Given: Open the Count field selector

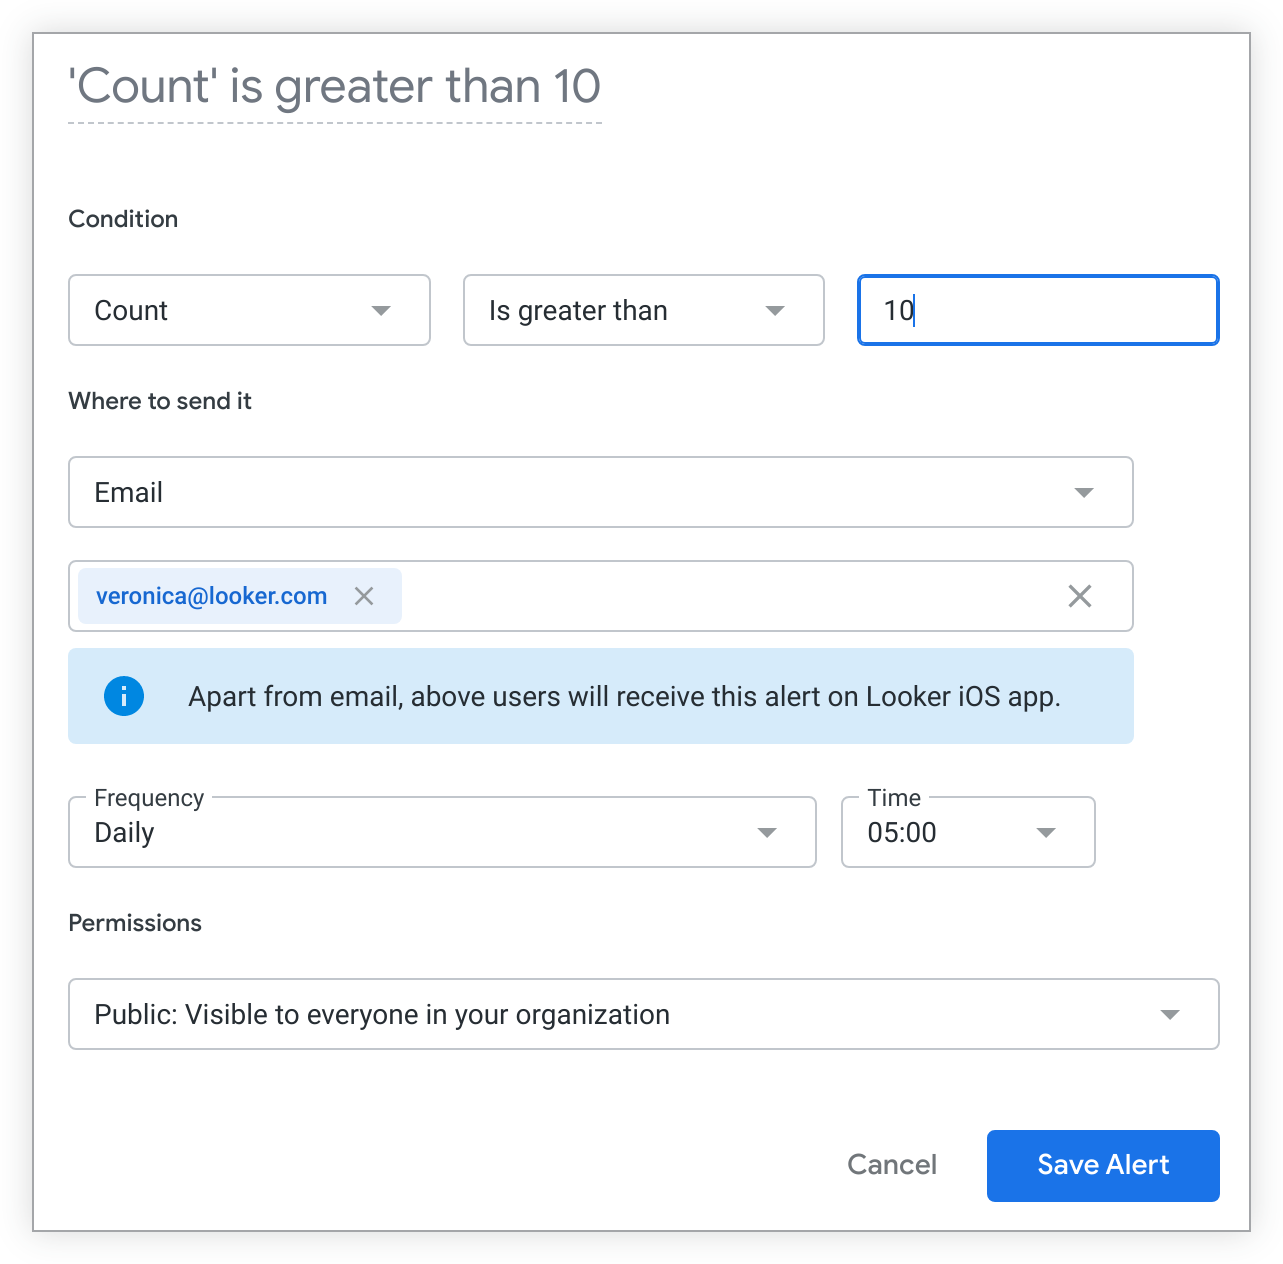Looking at the screenshot, I should tap(230, 311).
